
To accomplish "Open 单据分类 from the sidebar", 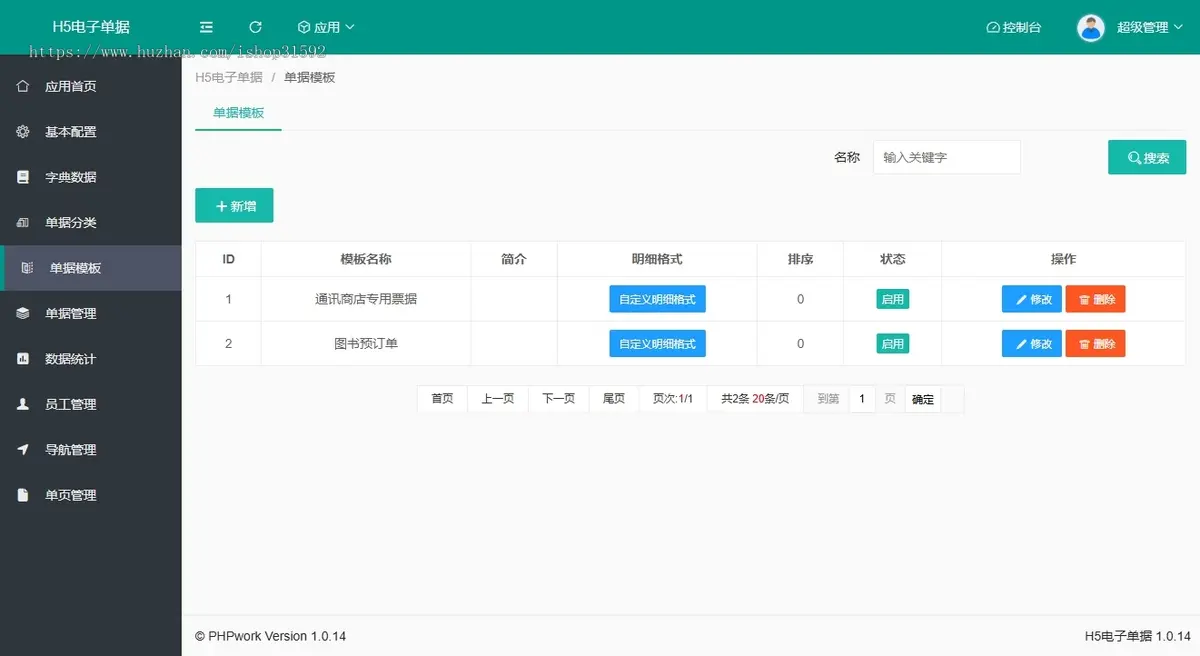I will (x=70, y=223).
